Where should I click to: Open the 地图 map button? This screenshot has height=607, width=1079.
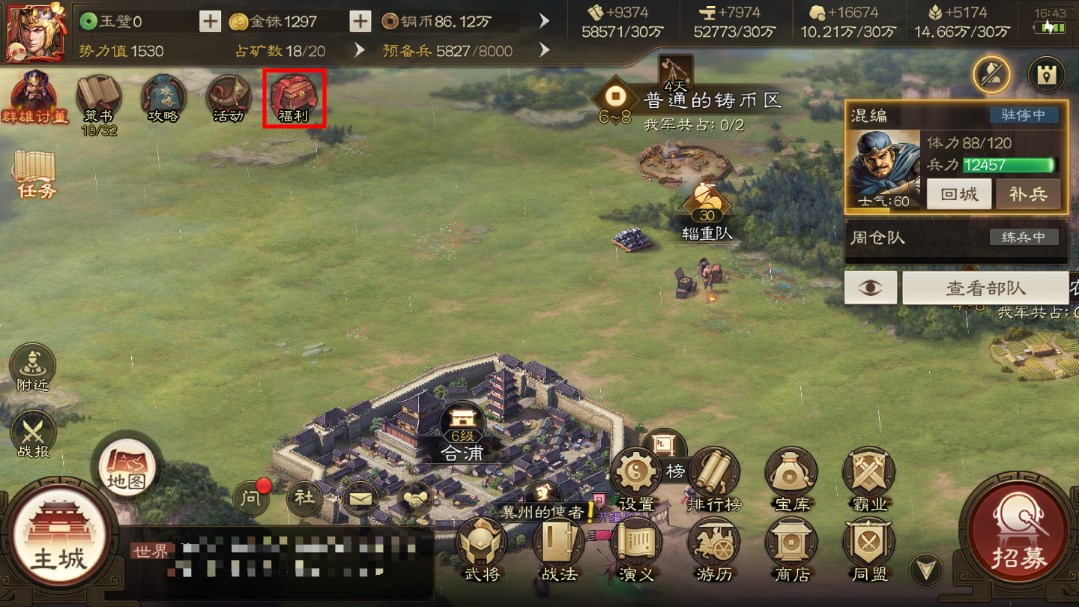tap(127, 466)
